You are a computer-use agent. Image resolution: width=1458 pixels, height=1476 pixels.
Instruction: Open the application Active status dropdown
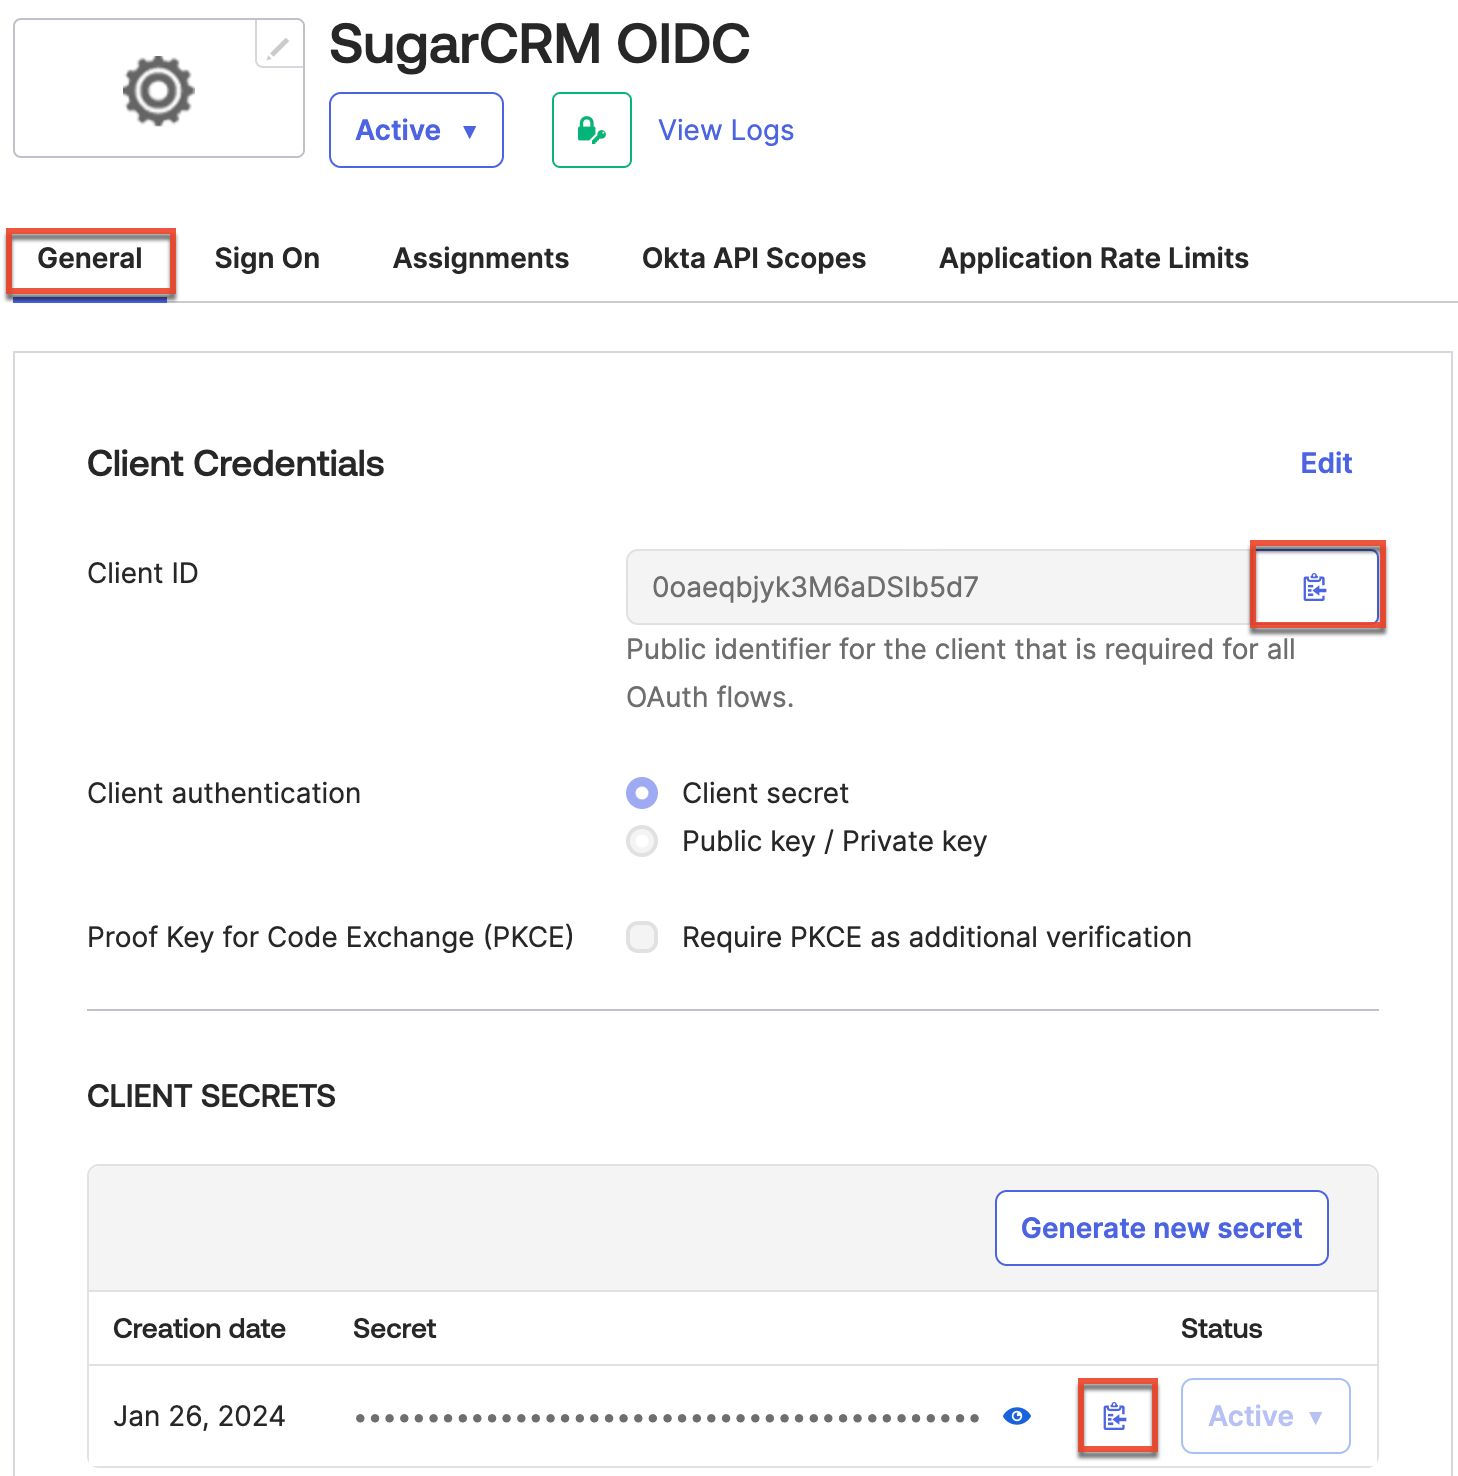[x=416, y=129]
